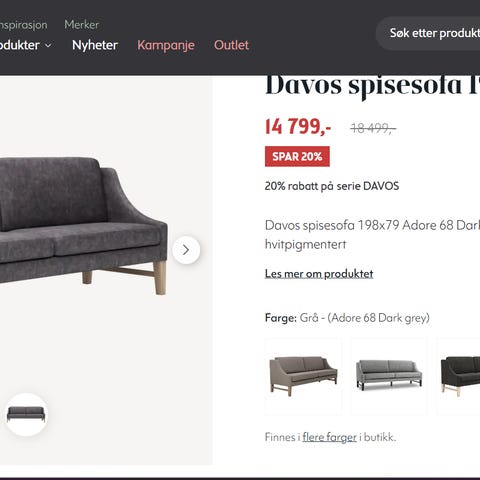Select the beige sofa color variant
The image size is (480, 480).
[303, 377]
